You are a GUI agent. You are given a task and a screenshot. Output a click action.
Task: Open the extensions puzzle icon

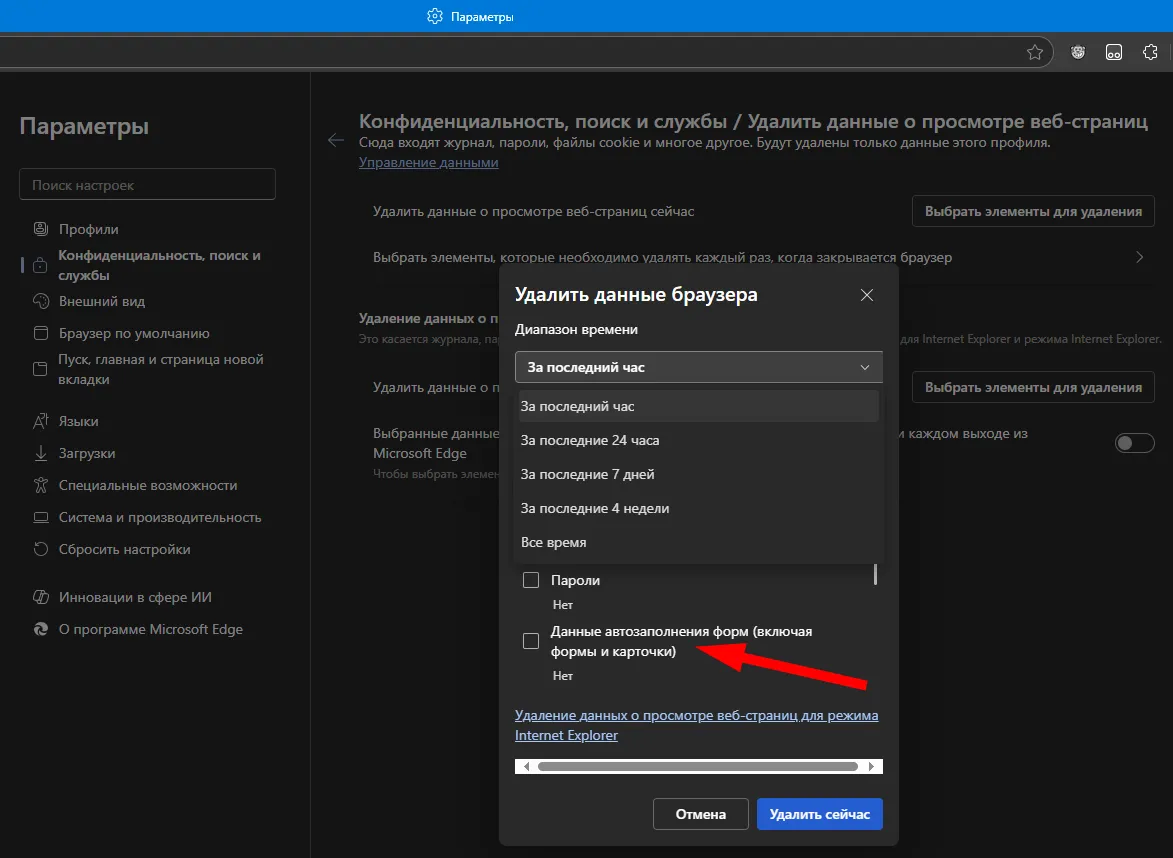tap(1151, 52)
